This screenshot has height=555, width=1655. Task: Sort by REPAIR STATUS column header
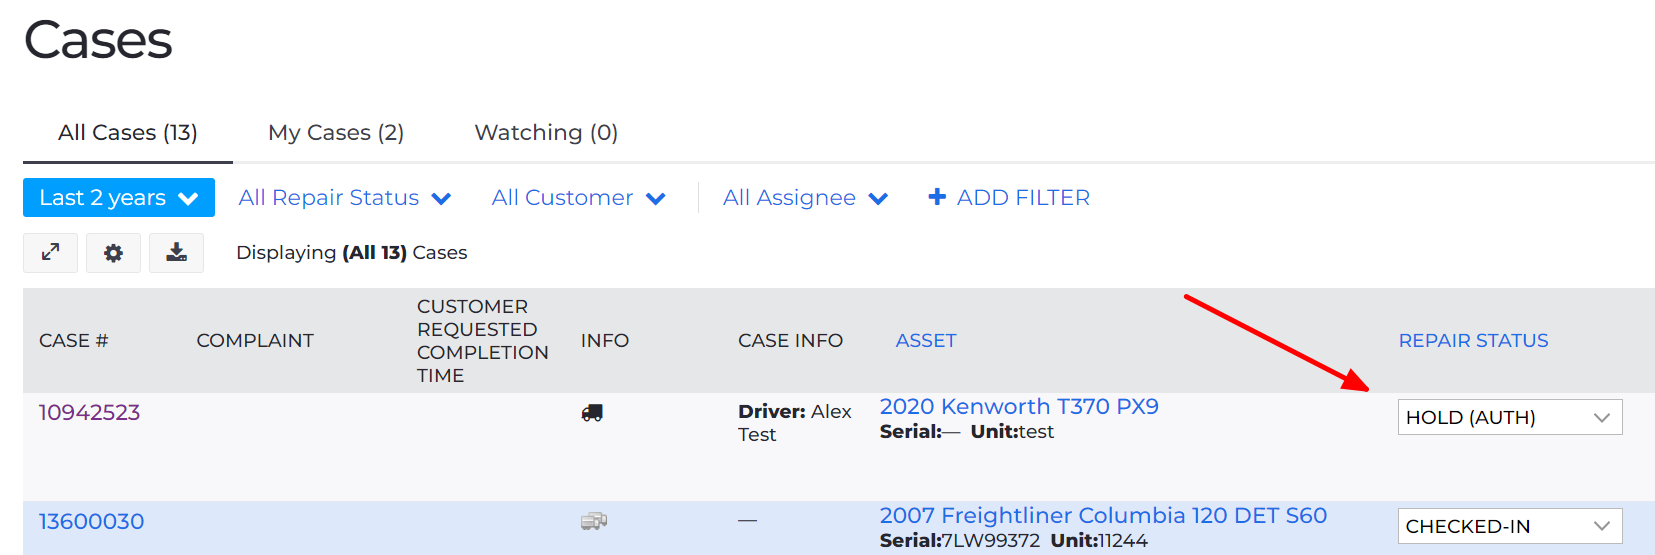pos(1472,340)
